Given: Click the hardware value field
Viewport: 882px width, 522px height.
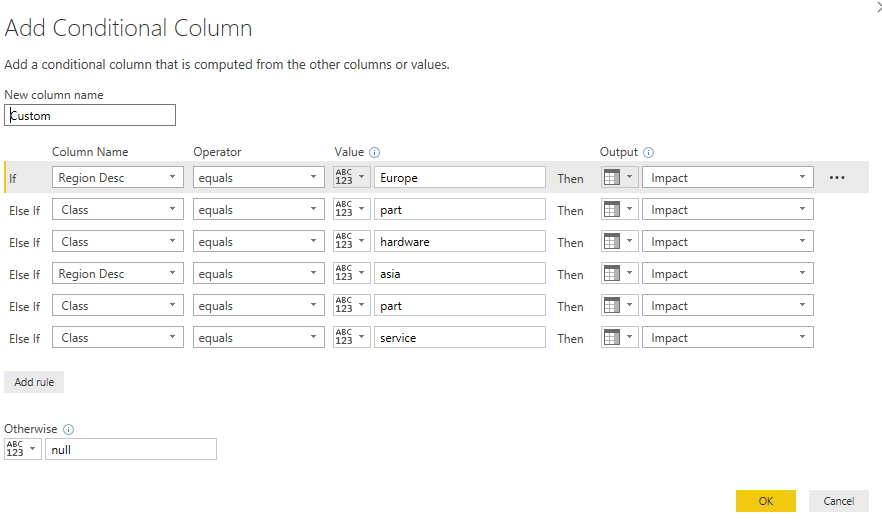Looking at the screenshot, I should click(x=460, y=241).
